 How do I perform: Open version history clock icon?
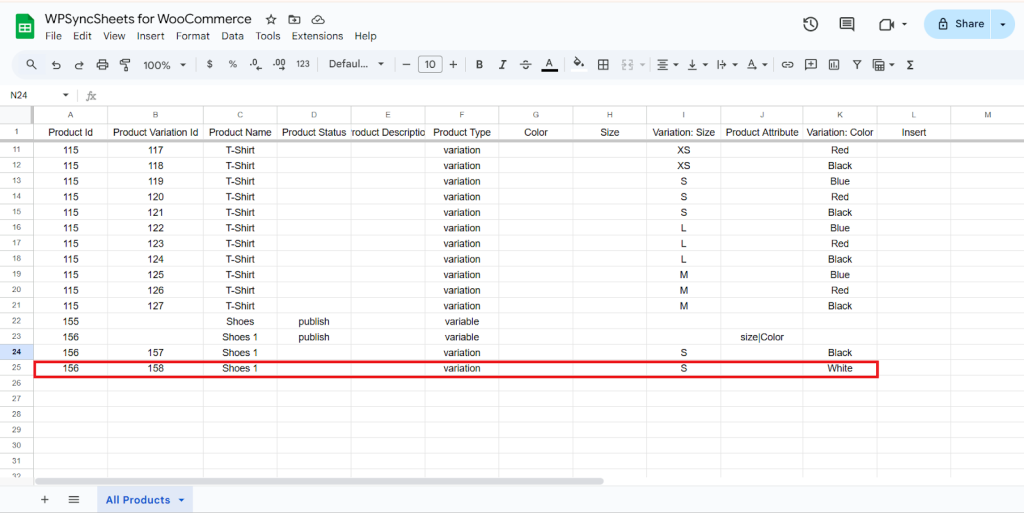[810, 24]
